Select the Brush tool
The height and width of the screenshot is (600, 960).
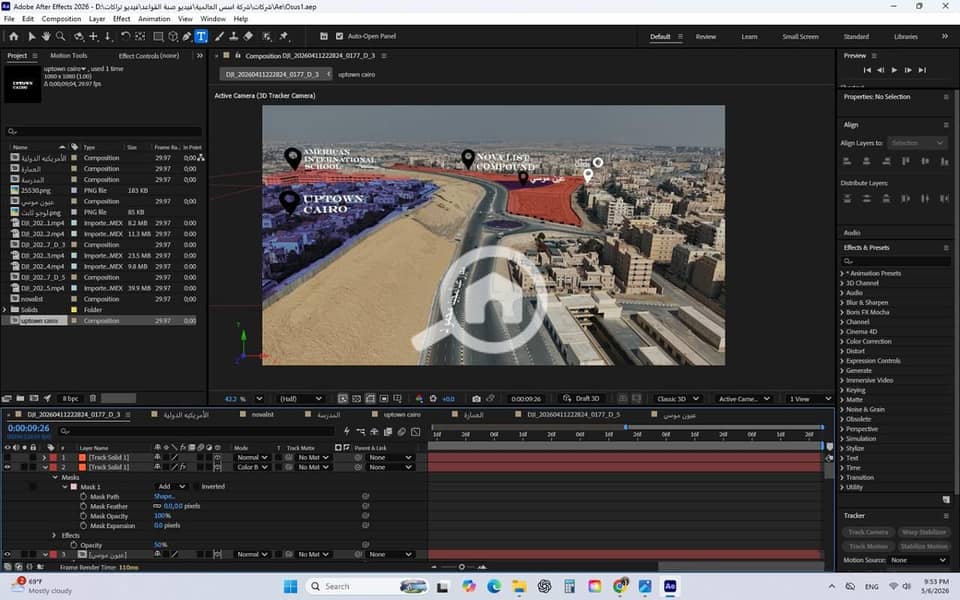click(219, 36)
